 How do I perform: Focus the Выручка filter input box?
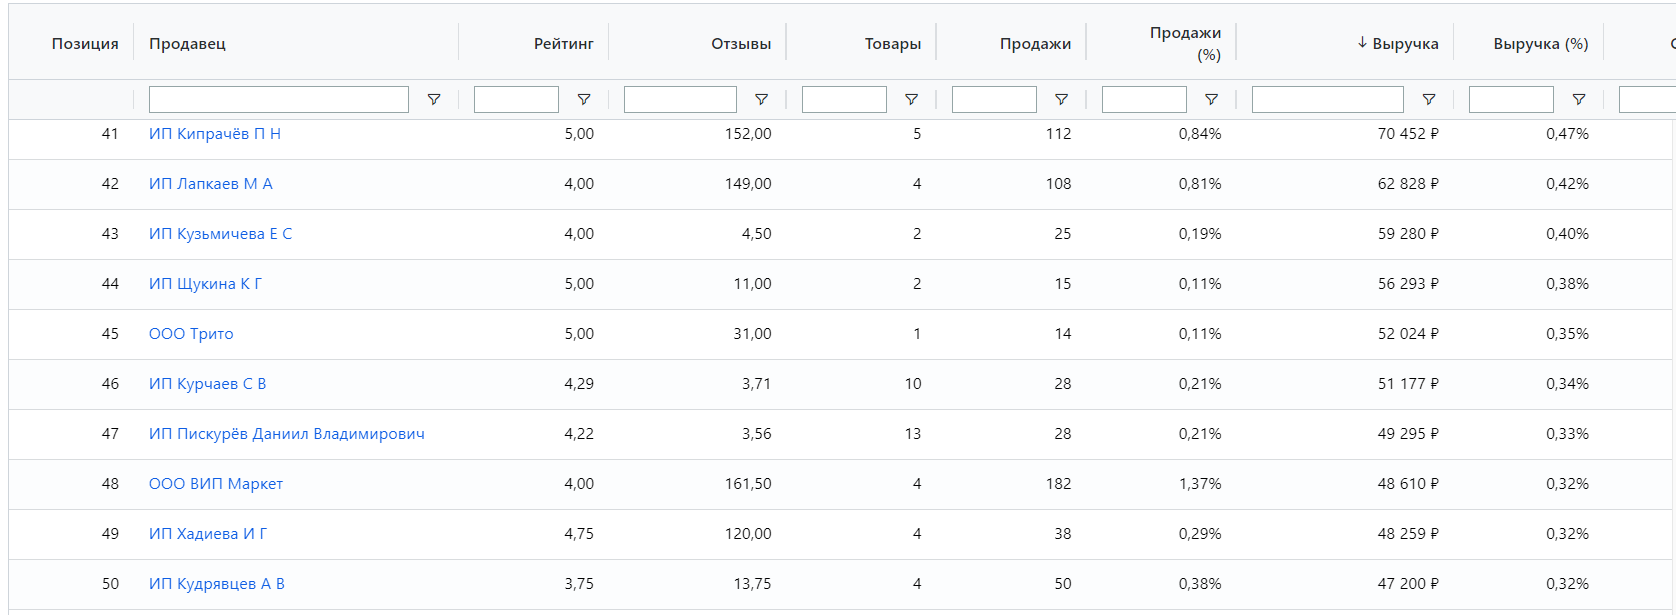pyautogui.click(x=1327, y=100)
